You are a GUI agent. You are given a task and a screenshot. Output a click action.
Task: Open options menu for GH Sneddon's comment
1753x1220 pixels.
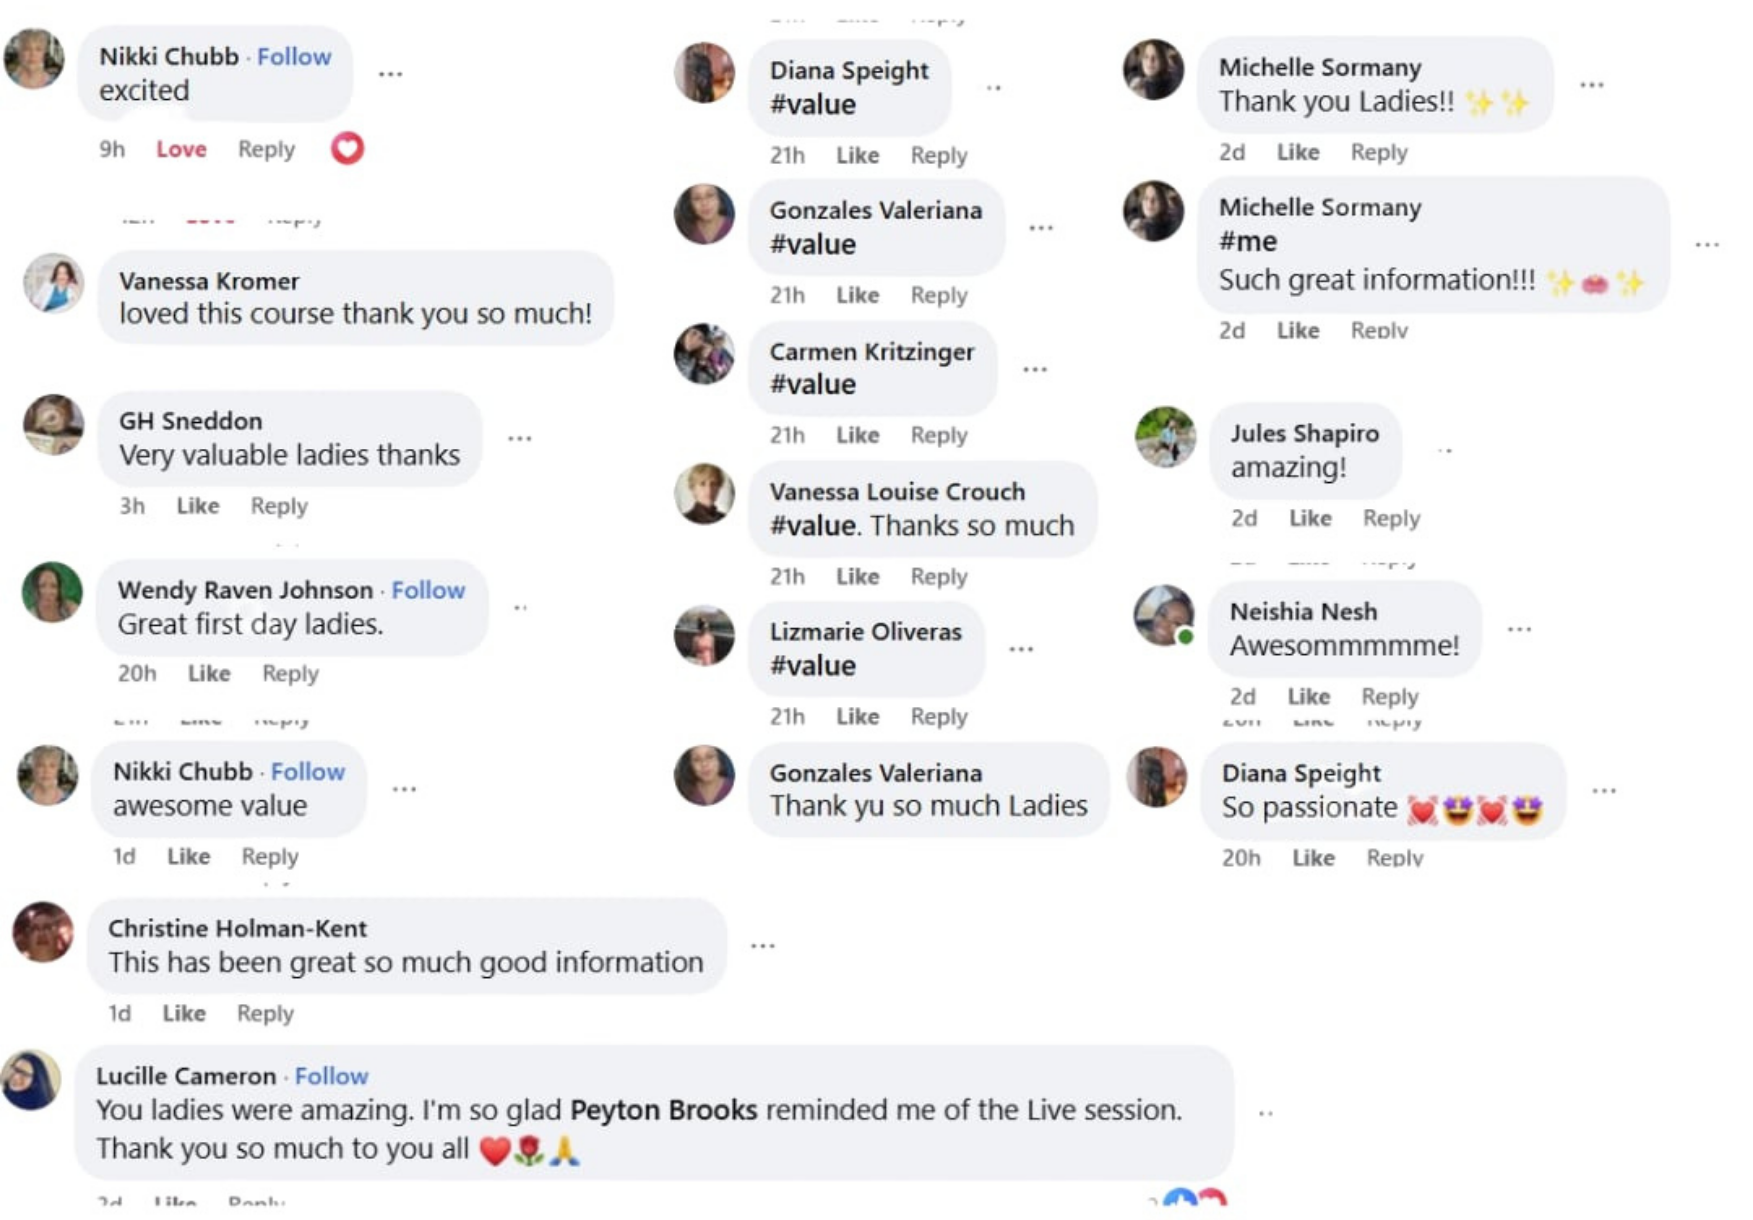point(519,439)
